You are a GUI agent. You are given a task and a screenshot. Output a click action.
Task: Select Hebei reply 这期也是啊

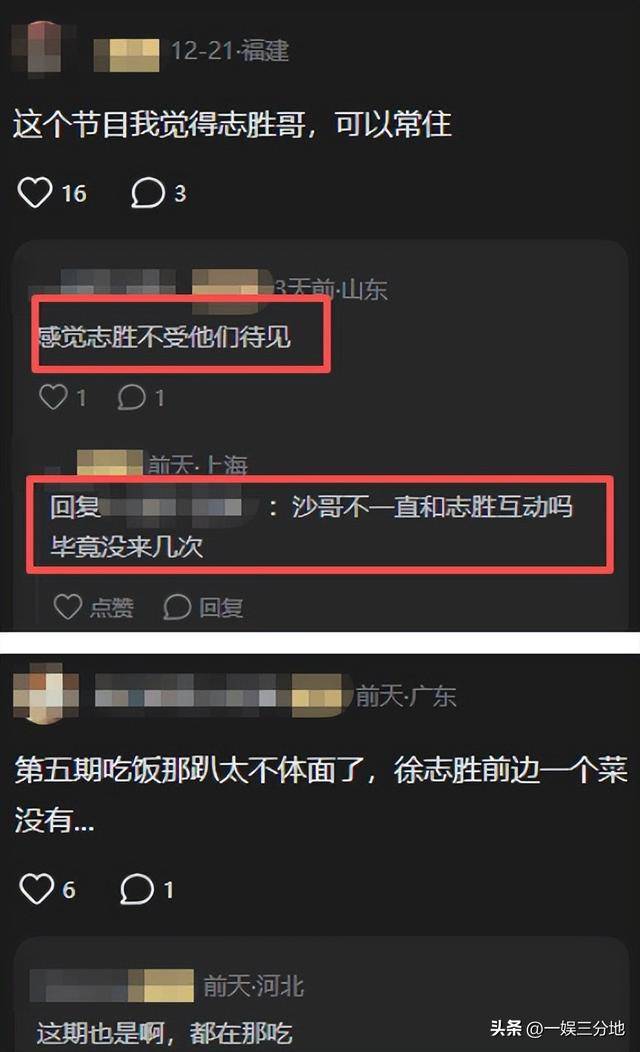pyautogui.click(x=100, y=1033)
